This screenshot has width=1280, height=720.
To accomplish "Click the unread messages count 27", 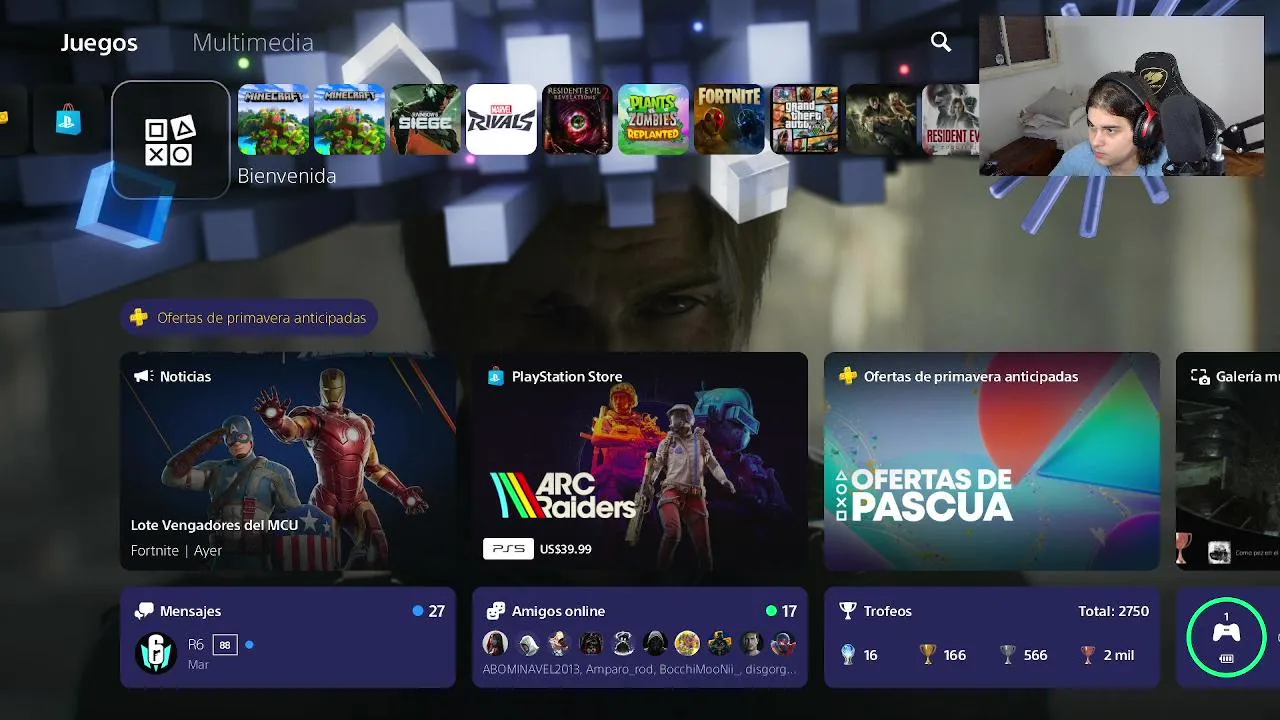I will 436,611.
